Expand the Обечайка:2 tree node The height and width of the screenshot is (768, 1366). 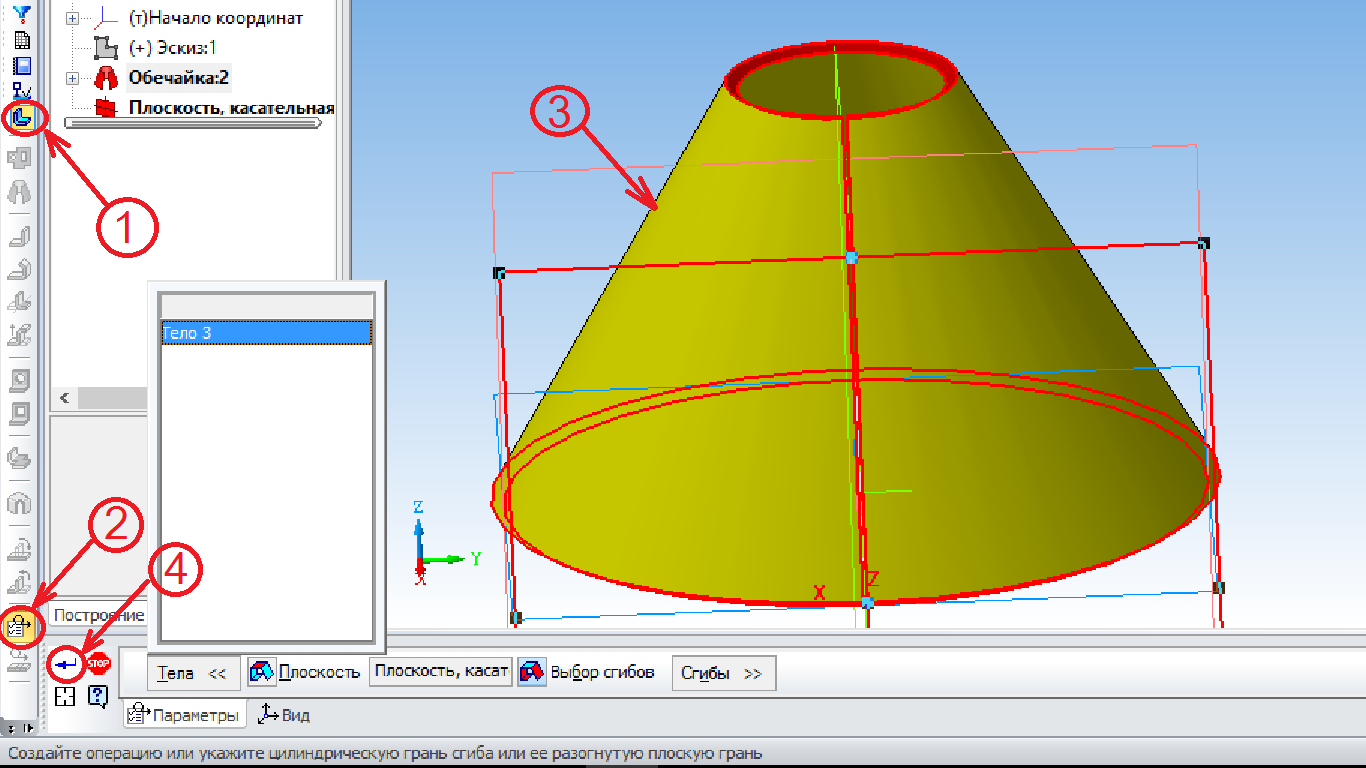coord(72,78)
